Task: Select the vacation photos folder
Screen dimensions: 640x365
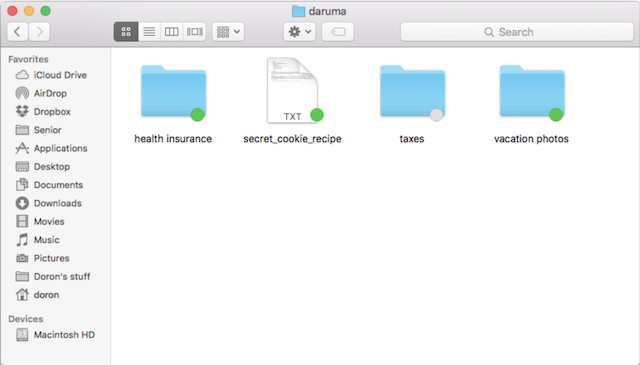Action: click(x=532, y=92)
